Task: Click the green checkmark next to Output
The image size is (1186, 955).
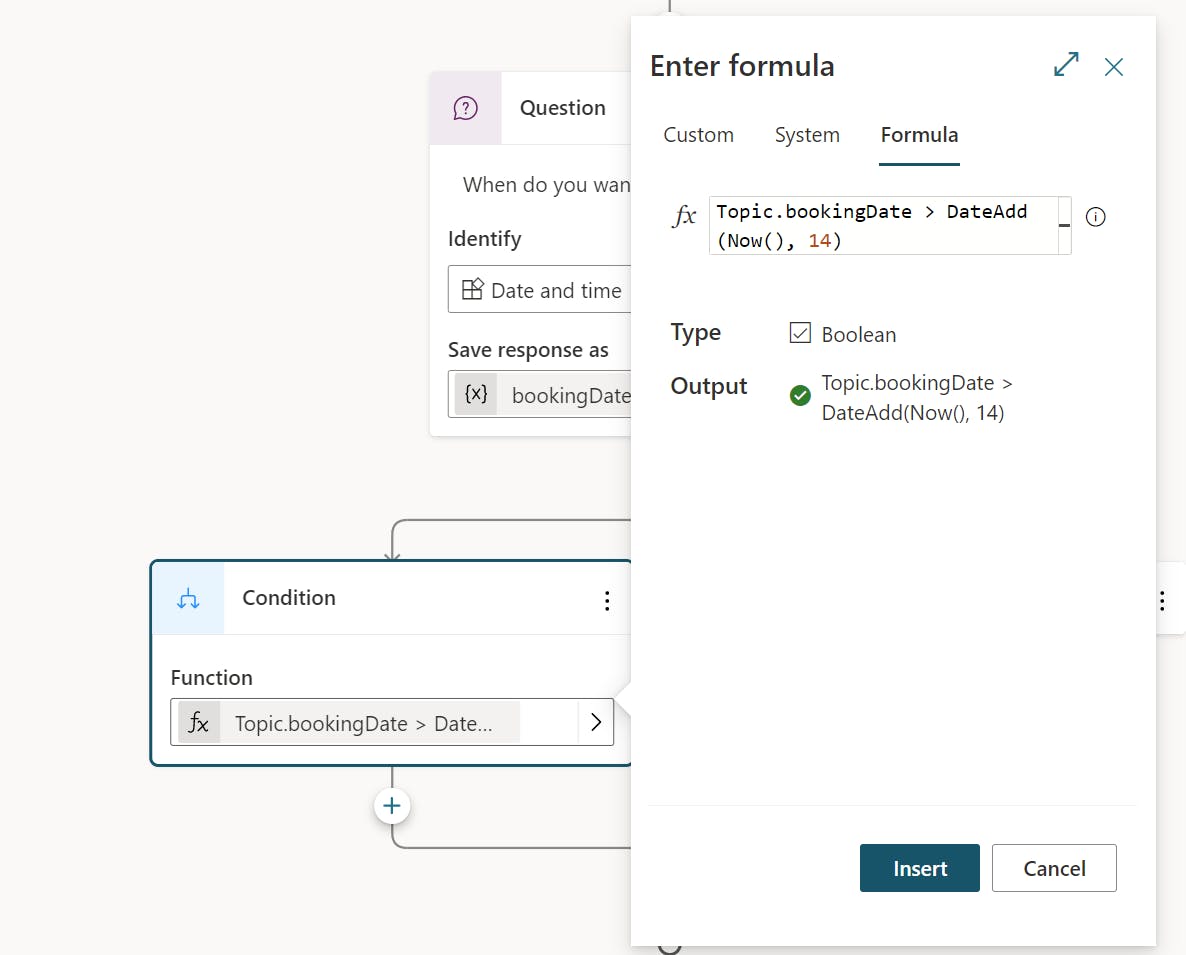Action: pyautogui.click(x=800, y=395)
